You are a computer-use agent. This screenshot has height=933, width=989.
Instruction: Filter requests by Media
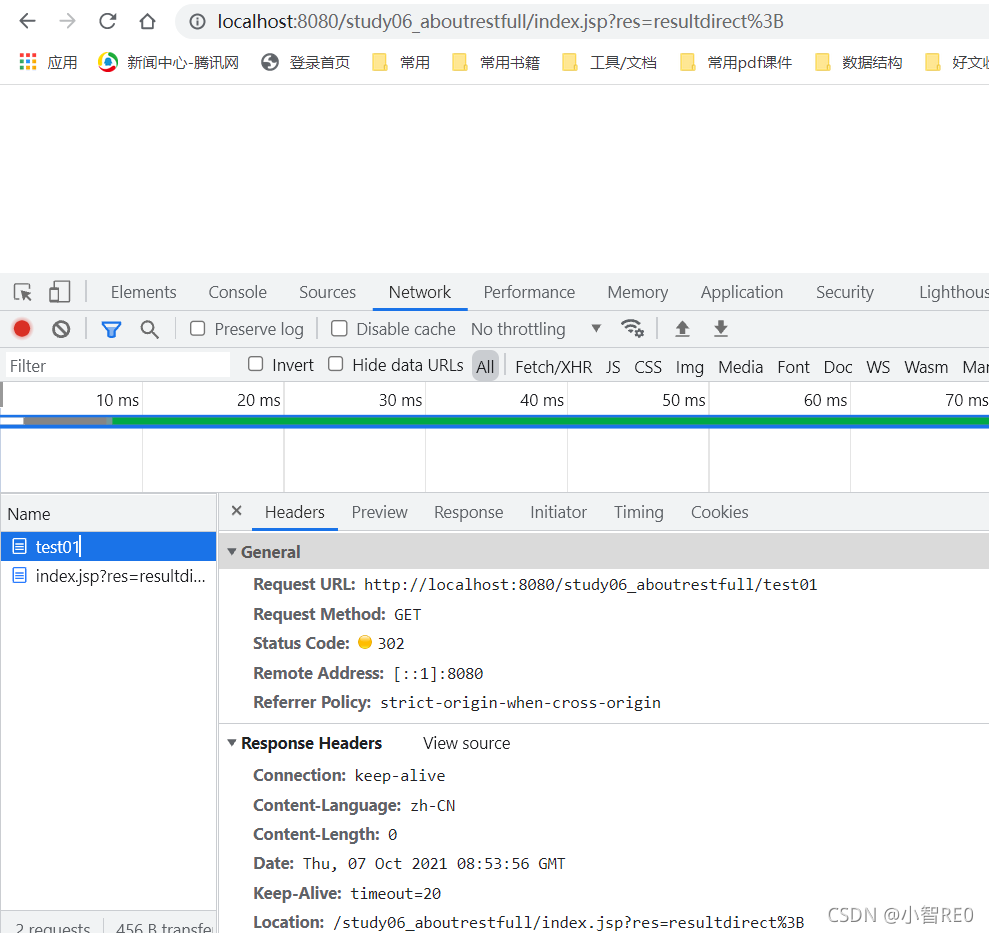740,367
